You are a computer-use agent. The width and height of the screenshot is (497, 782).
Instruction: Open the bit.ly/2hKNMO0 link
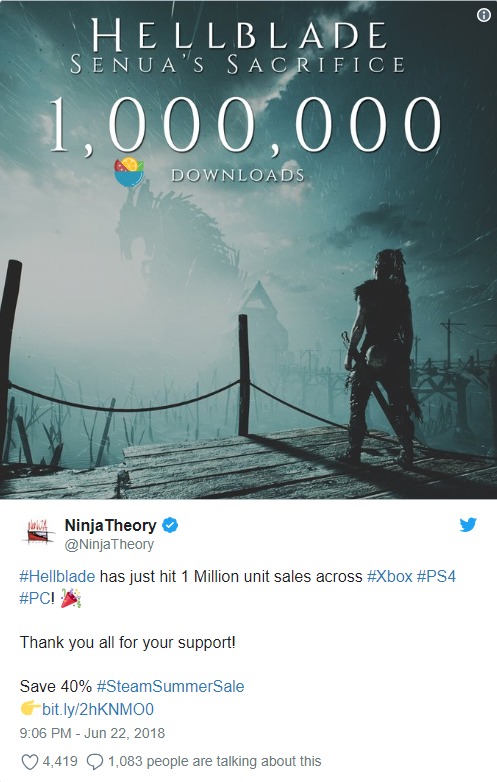tap(98, 709)
